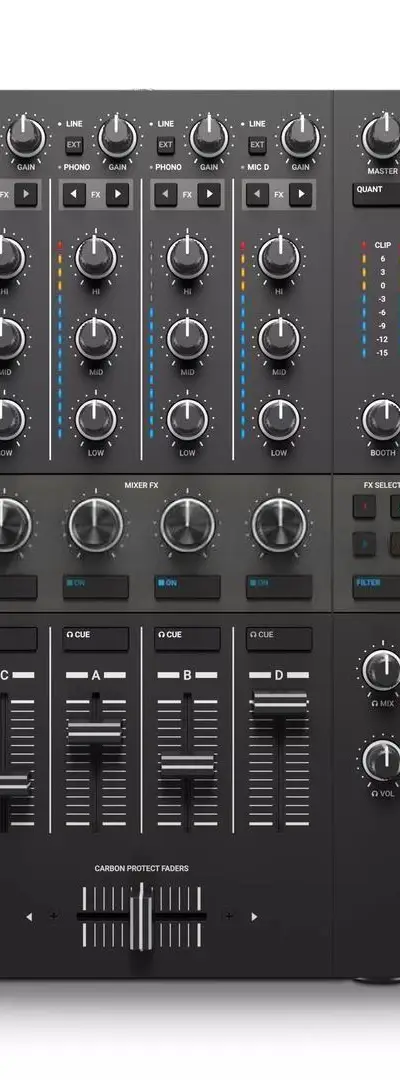Click the MASTER volume knob
This screenshot has height=1080, width=400.
point(381,138)
